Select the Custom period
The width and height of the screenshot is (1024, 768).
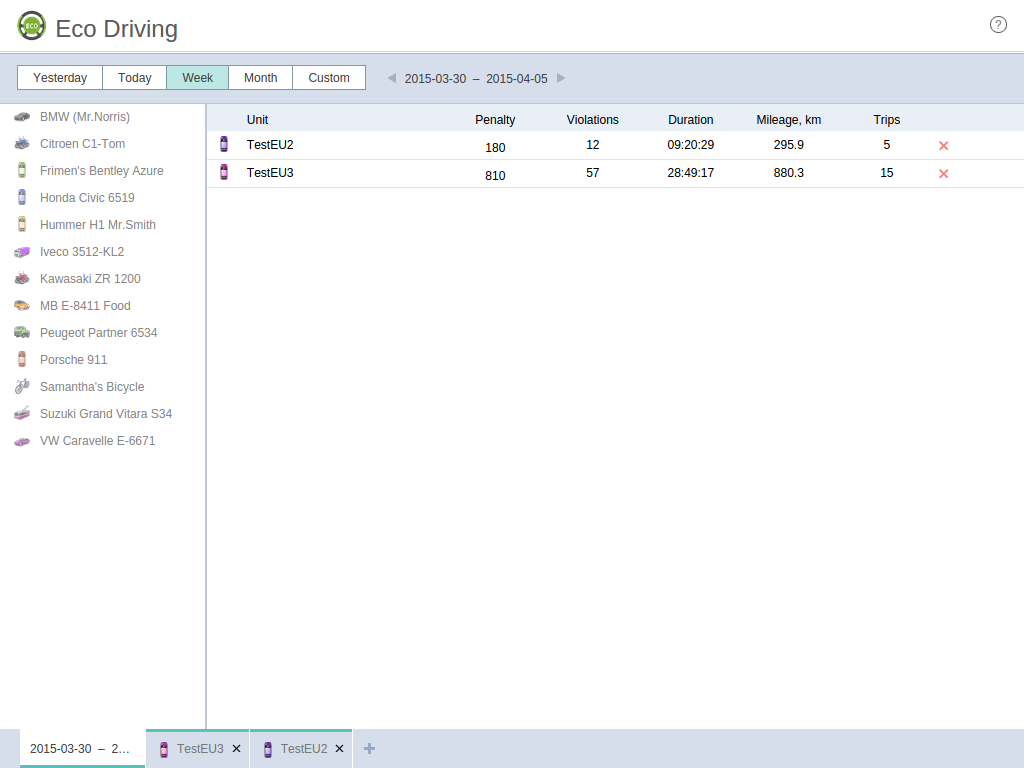tap(329, 78)
